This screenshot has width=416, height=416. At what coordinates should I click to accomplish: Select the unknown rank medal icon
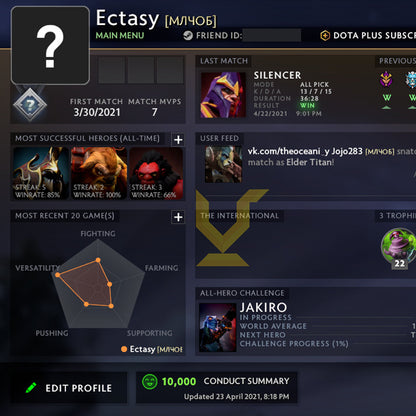[30, 105]
